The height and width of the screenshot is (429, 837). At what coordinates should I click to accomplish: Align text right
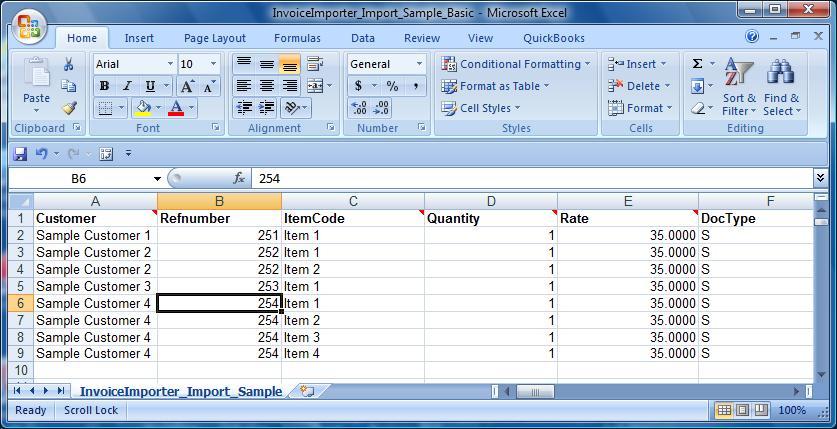289,86
